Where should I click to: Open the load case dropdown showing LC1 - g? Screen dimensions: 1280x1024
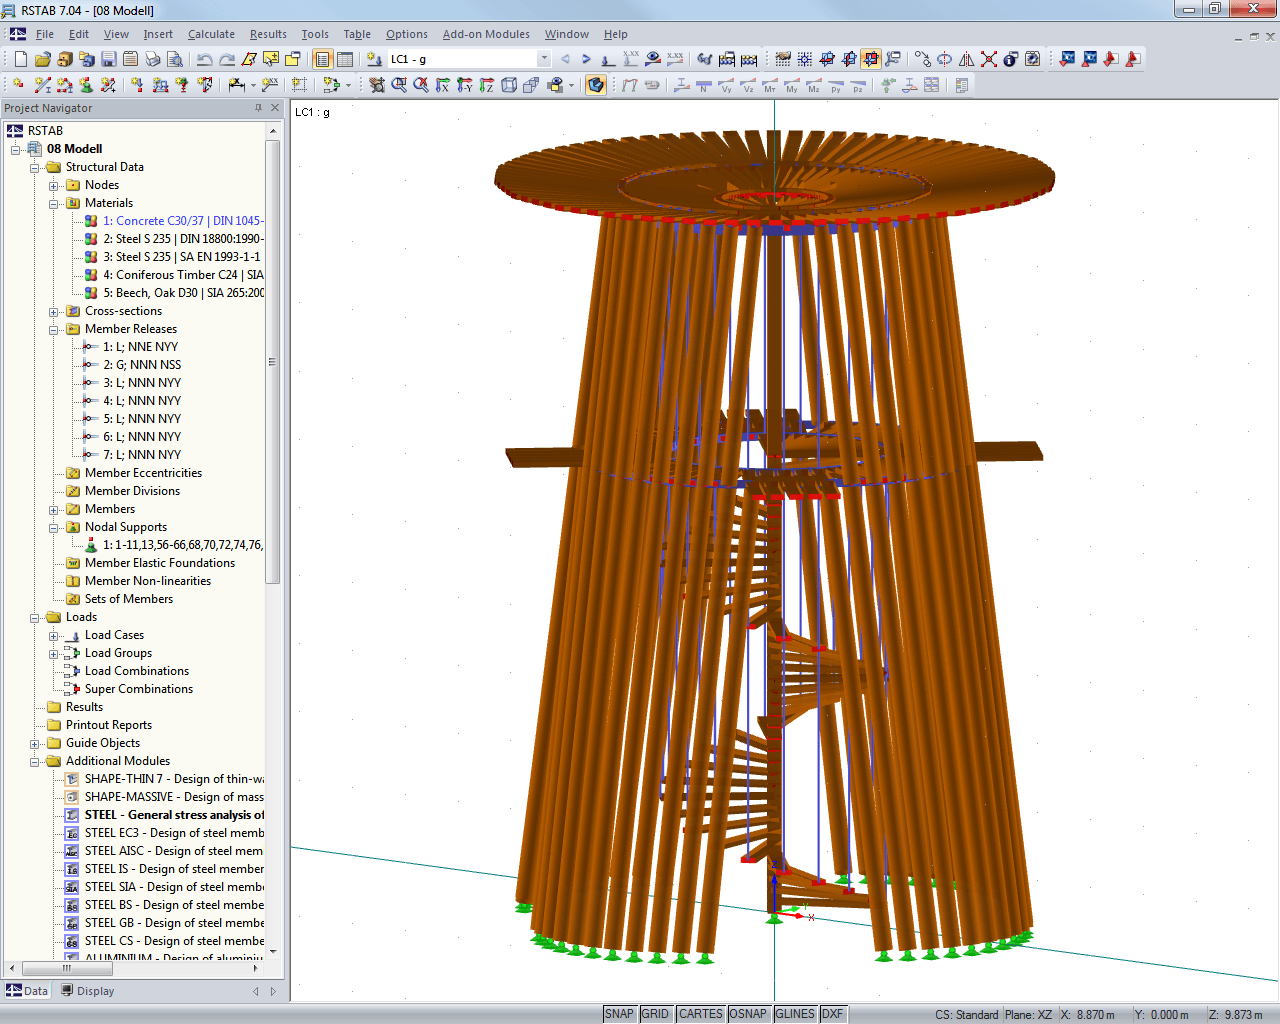[x=543, y=59]
